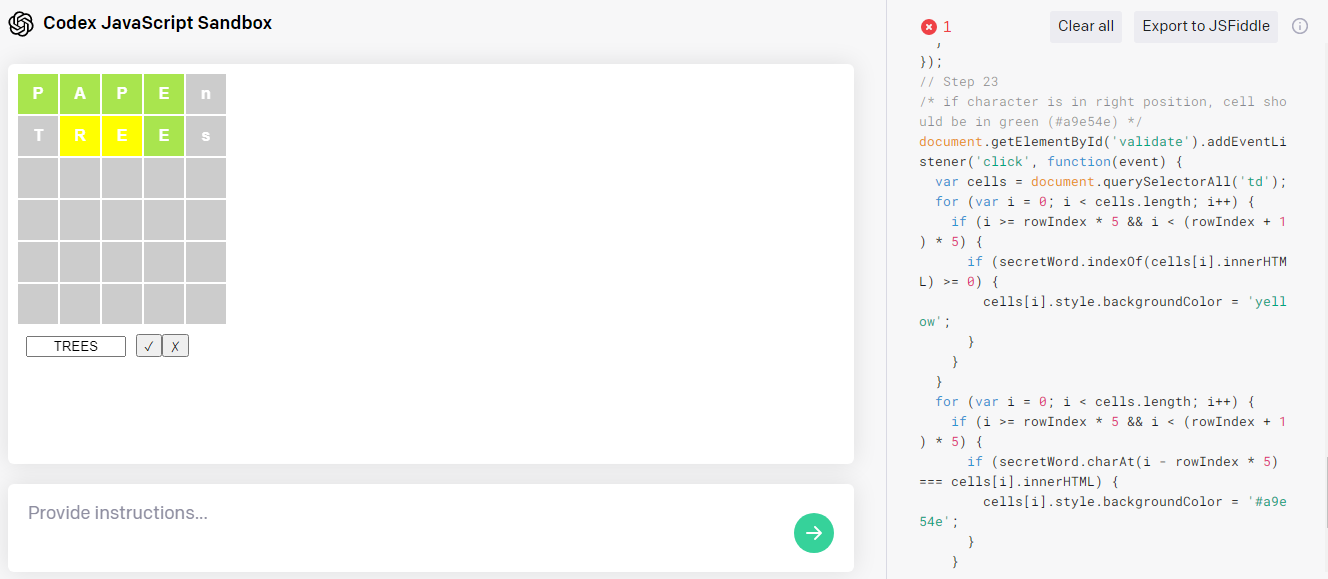
Task: Click the OpenAI logo icon
Action: (21, 23)
